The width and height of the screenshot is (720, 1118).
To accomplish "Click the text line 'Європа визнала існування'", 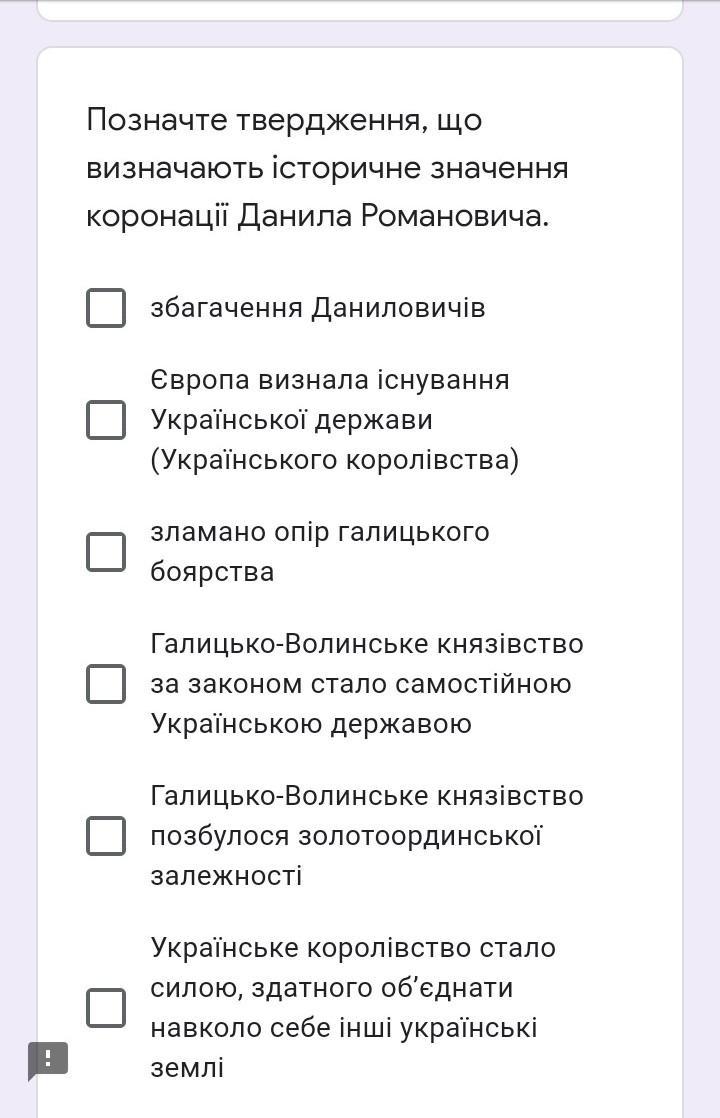I will pos(330,379).
